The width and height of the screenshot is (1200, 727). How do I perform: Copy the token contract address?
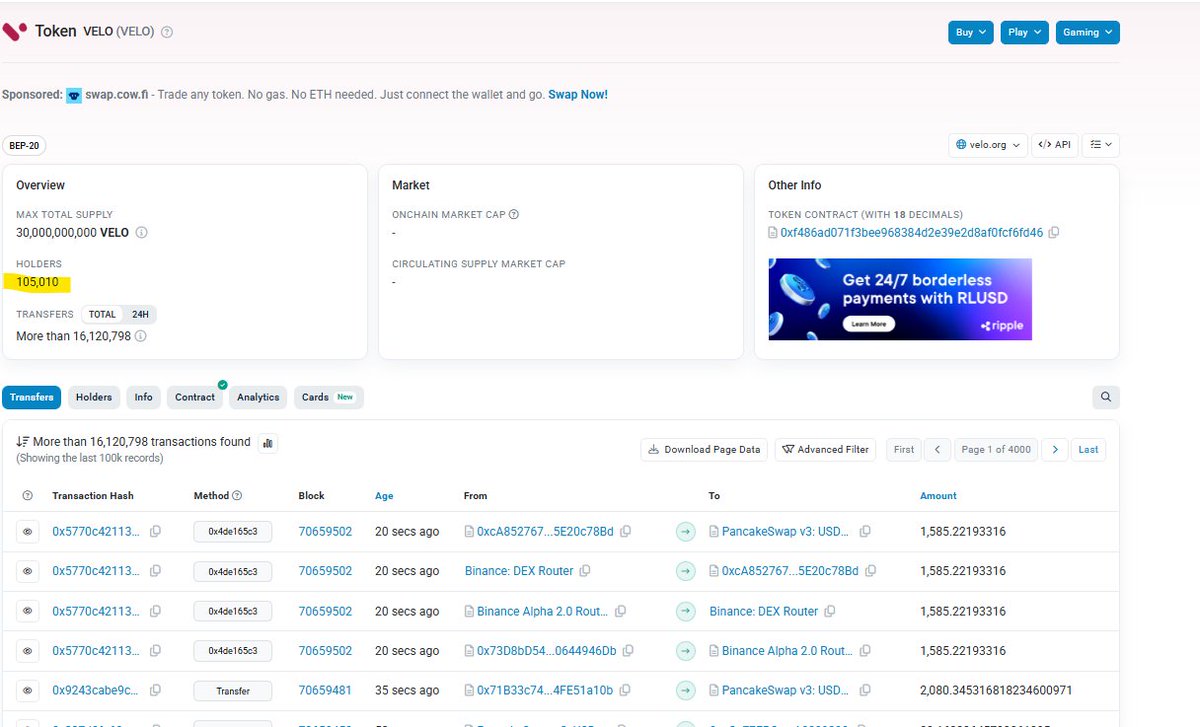(1054, 233)
